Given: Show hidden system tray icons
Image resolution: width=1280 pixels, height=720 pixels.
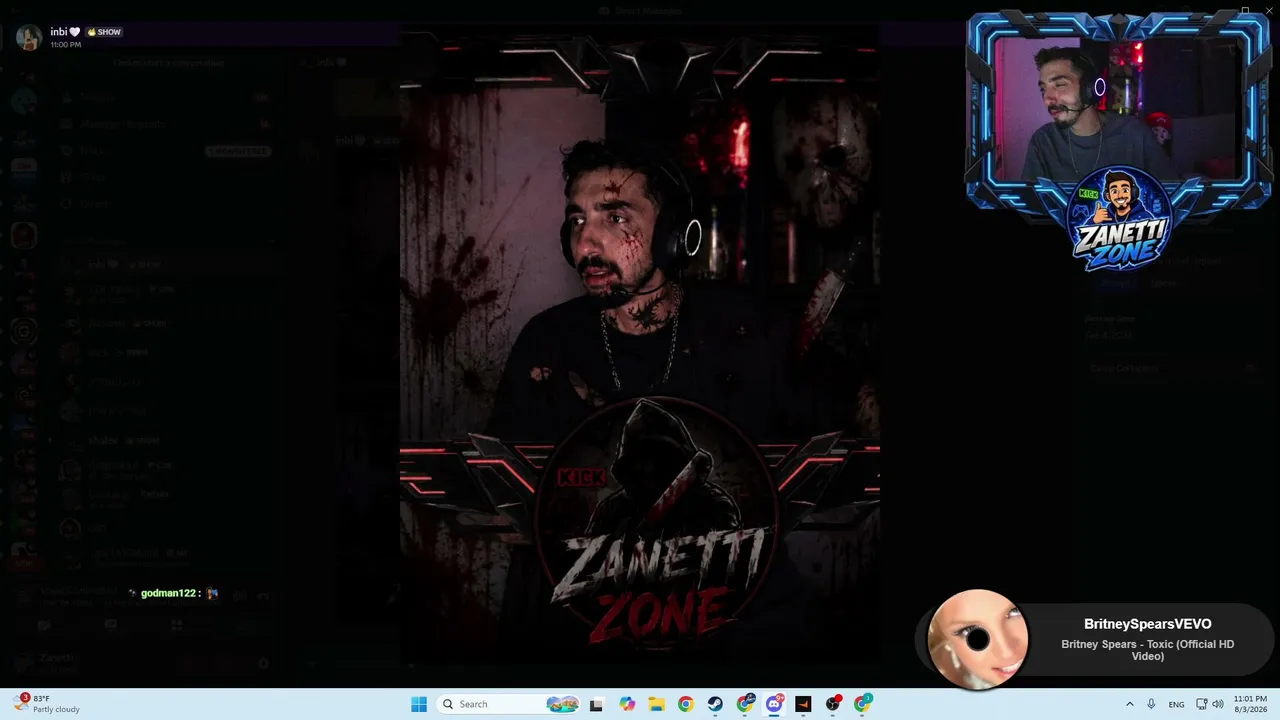Looking at the screenshot, I should point(1130,704).
